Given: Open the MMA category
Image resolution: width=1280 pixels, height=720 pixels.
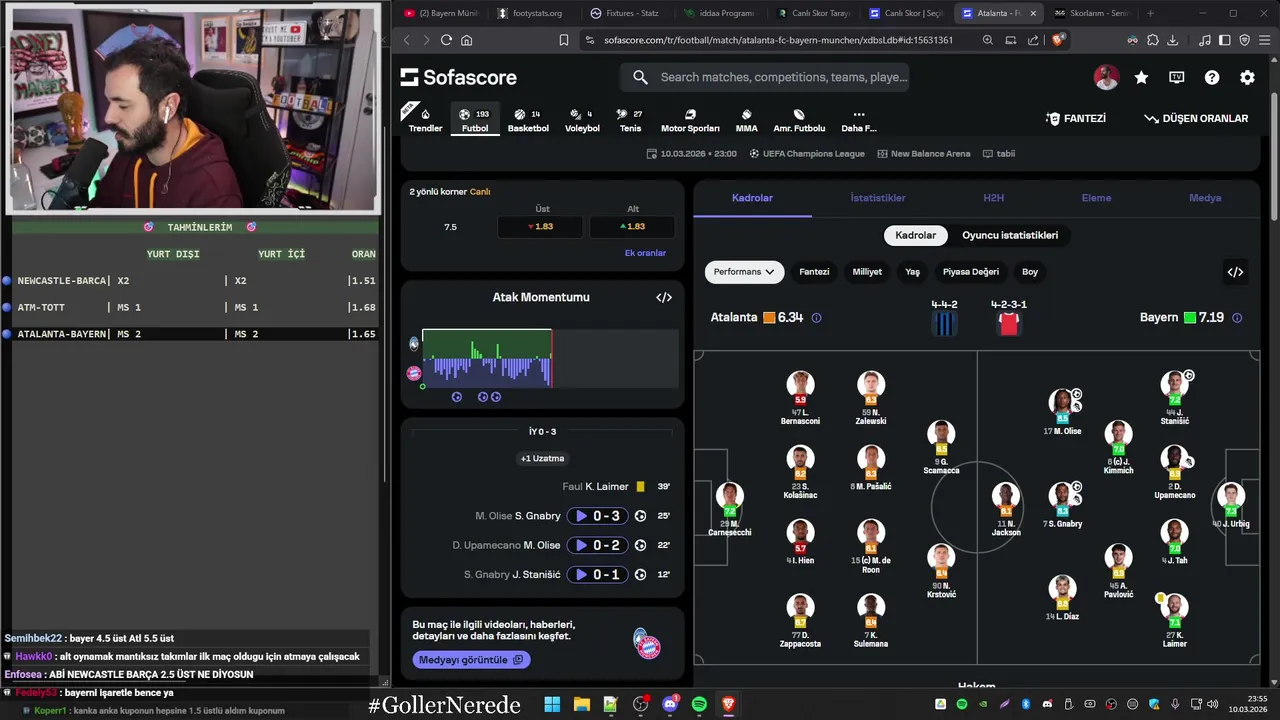Looking at the screenshot, I should click(x=746, y=120).
